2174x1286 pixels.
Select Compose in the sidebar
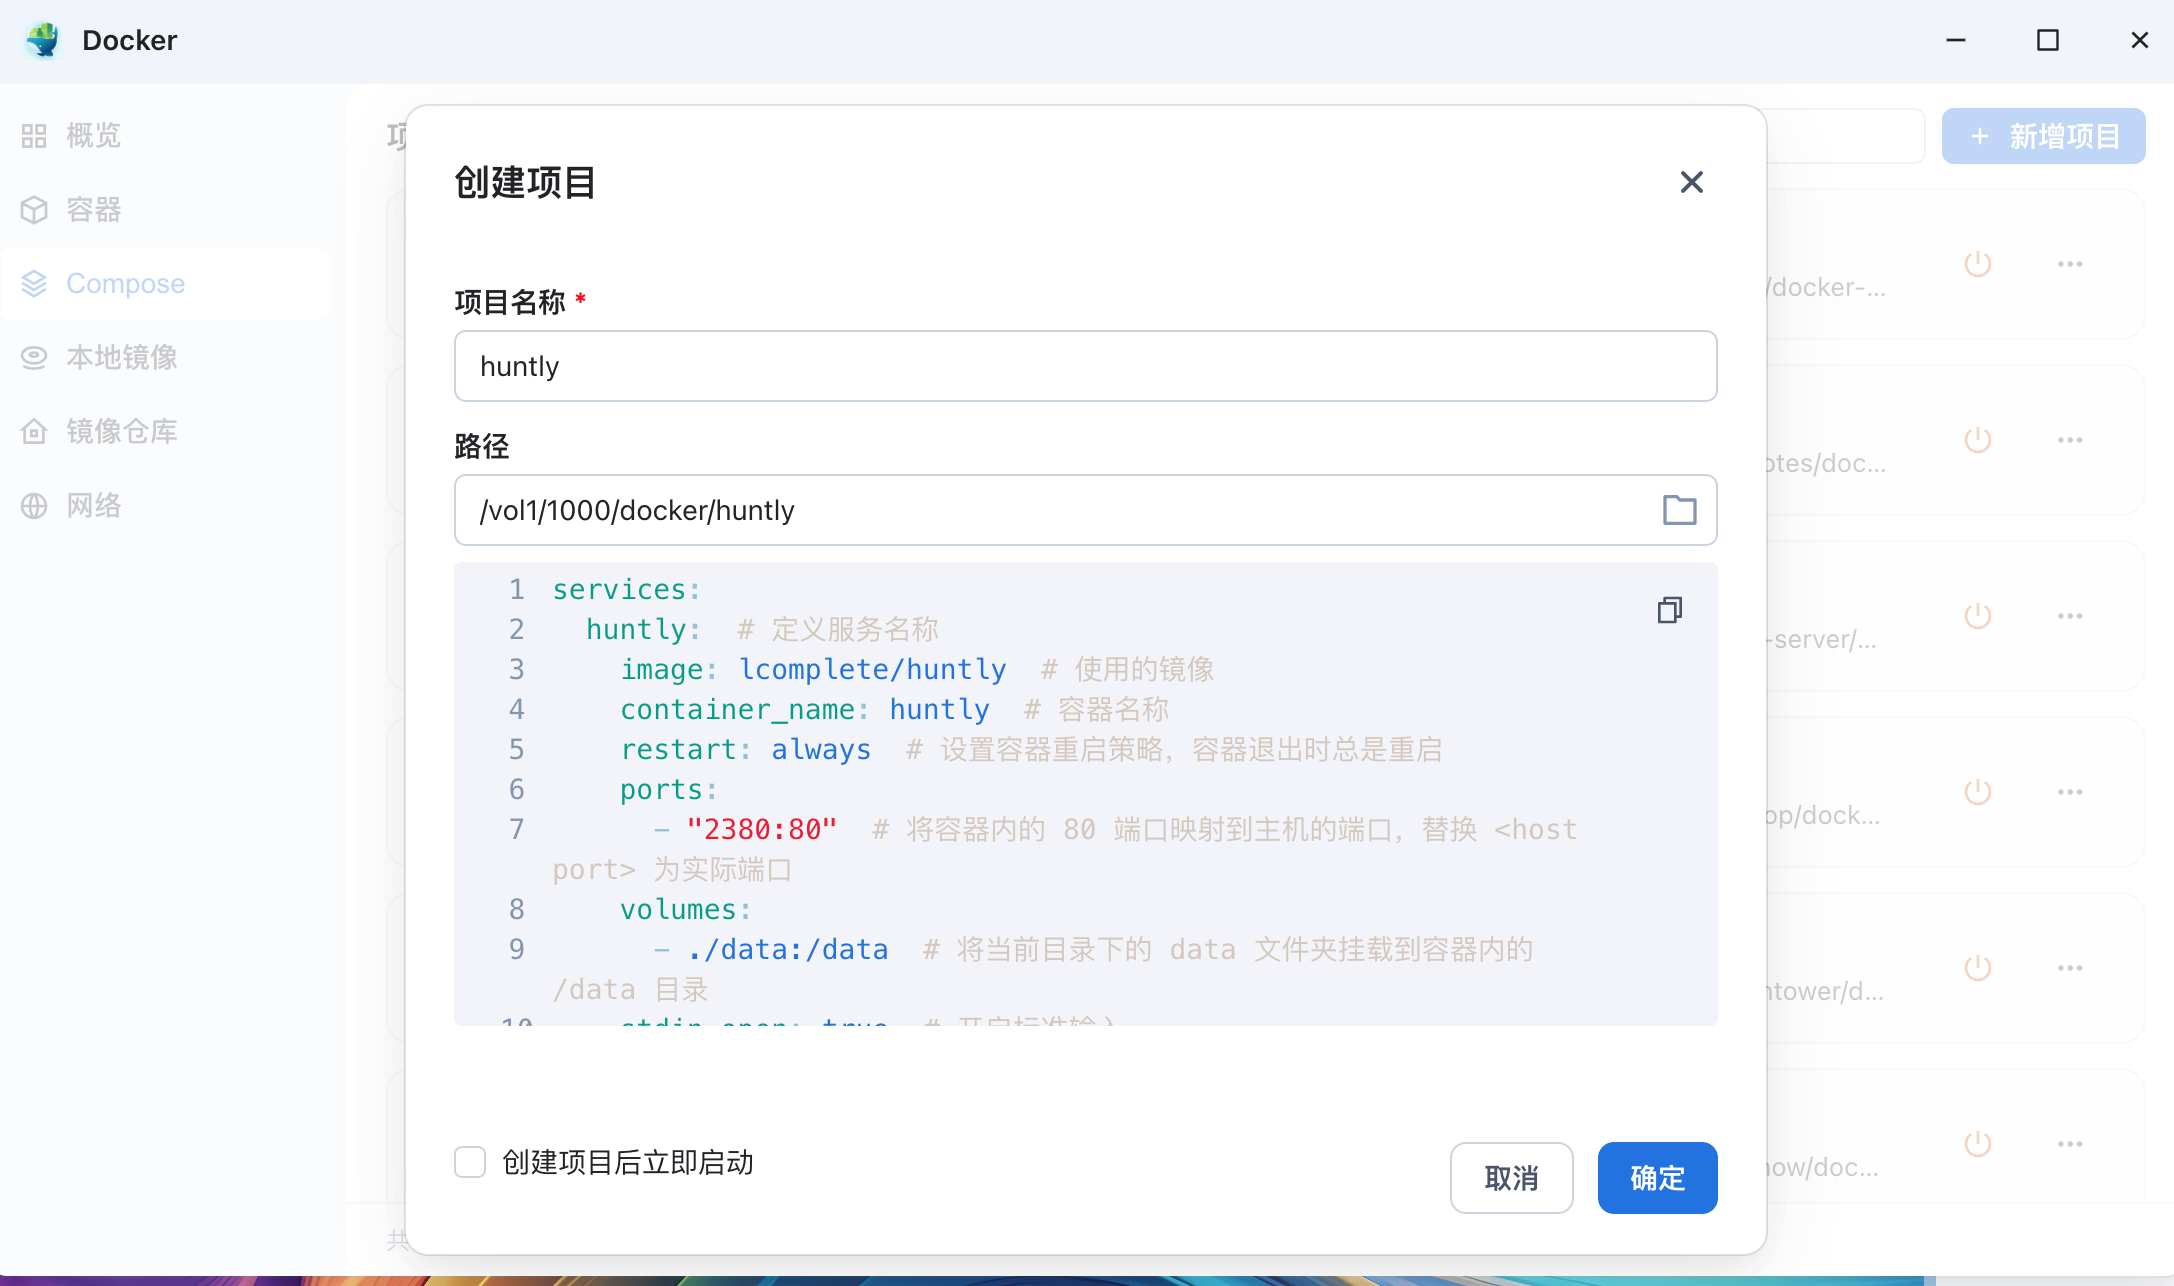click(x=167, y=284)
